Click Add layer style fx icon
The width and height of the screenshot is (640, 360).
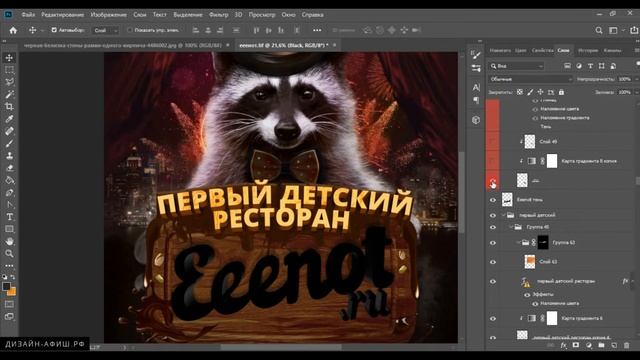coord(563,345)
